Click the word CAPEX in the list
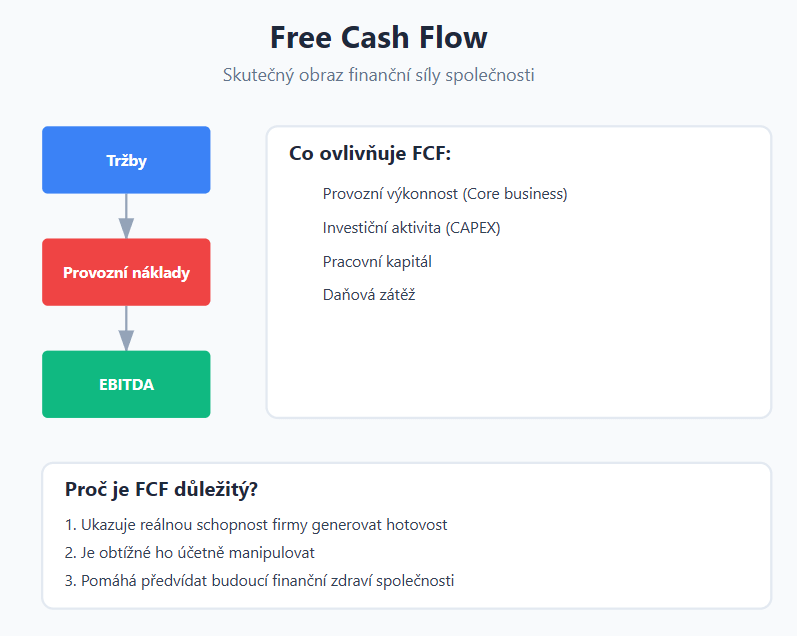This screenshot has height=636, width=797. click(x=473, y=228)
